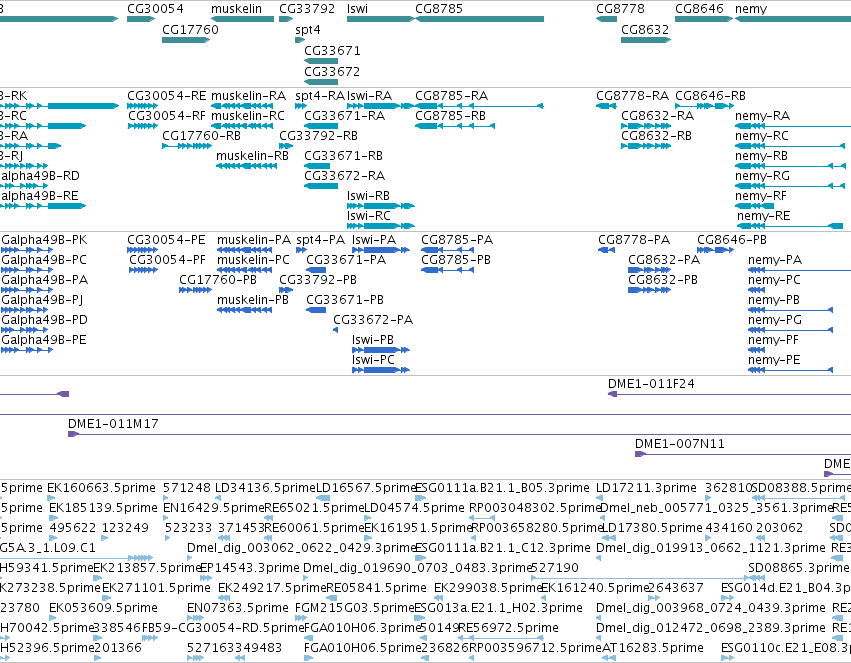Select the CG33672-PA protein label
851x663 pixels.
373,320
